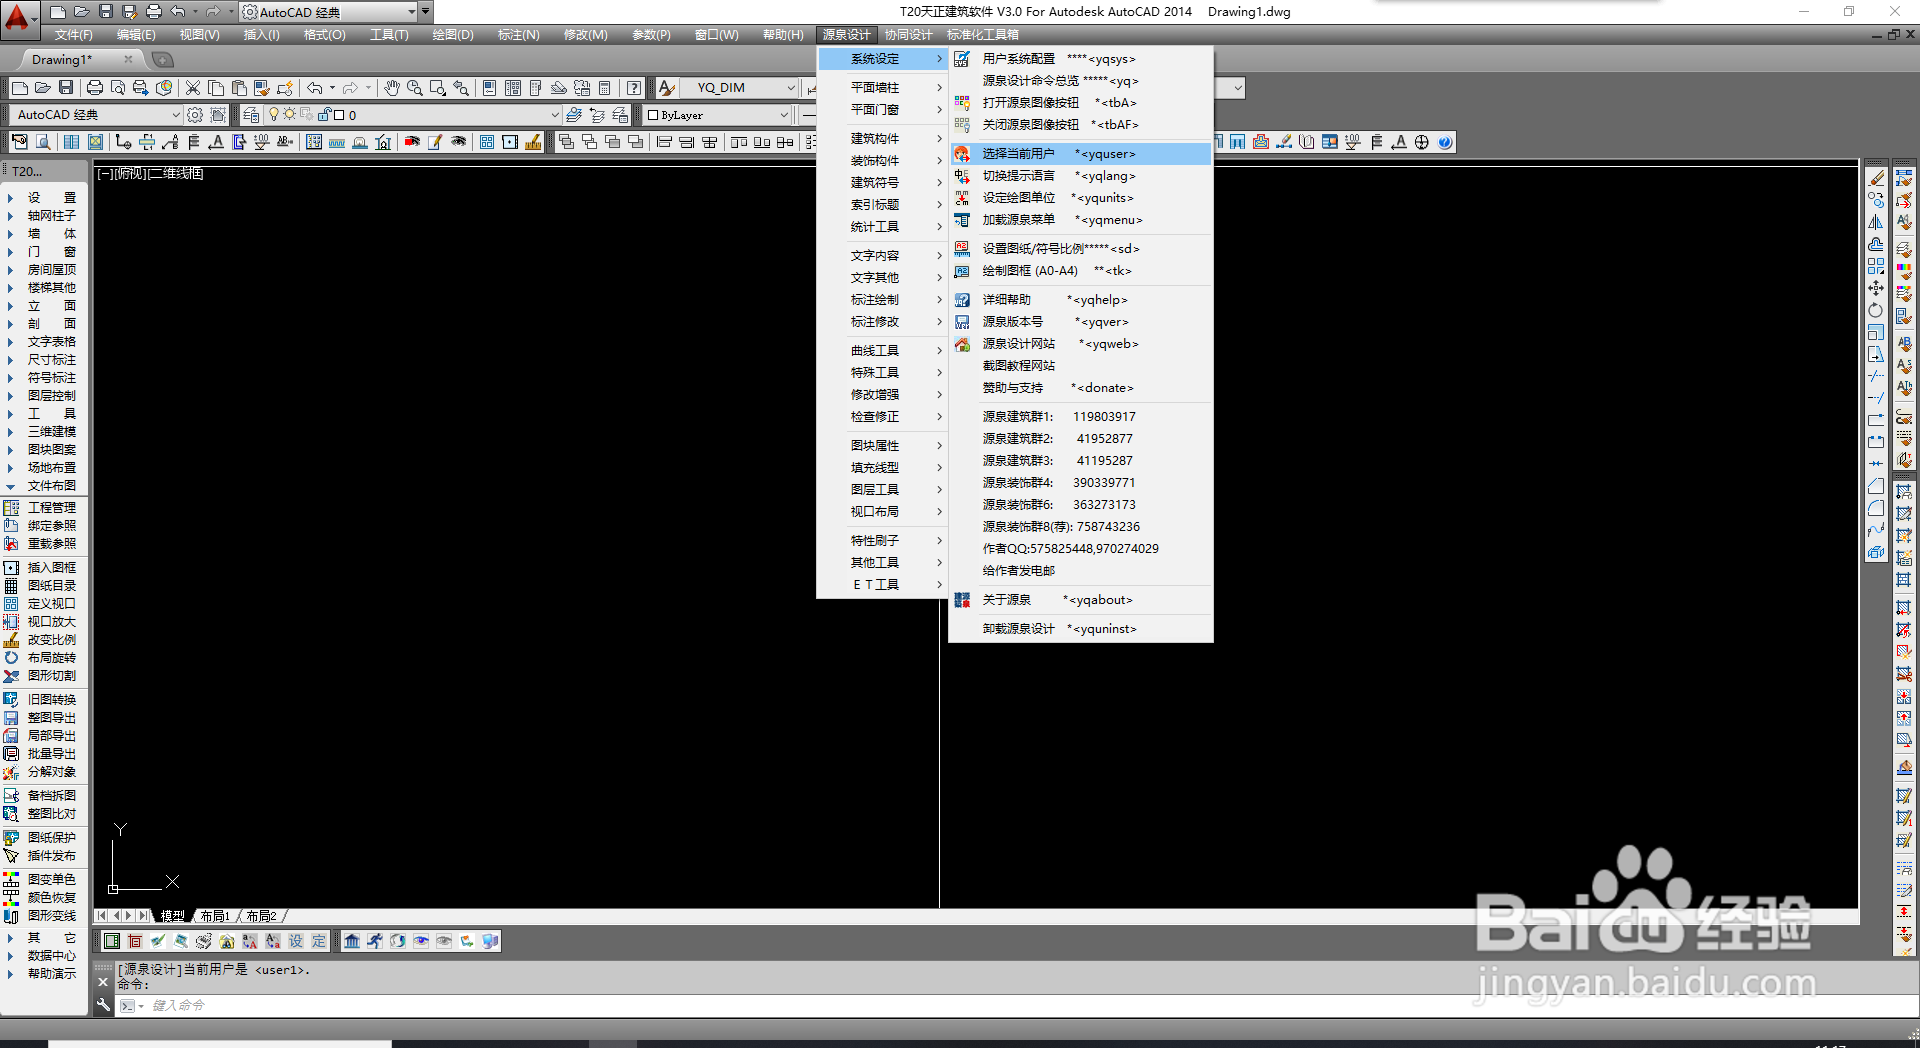This screenshot has height=1048, width=1920.
Task: Switch to the 布局1 layout tab
Action: point(216,916)
